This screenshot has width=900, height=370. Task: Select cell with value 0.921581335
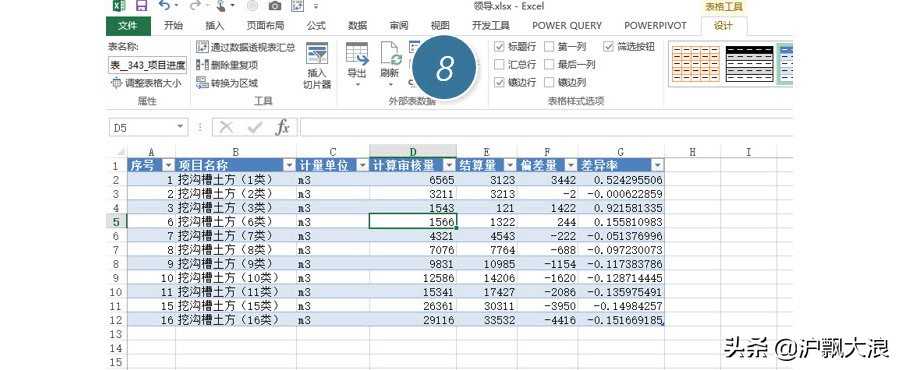click(x=621, y=208)
